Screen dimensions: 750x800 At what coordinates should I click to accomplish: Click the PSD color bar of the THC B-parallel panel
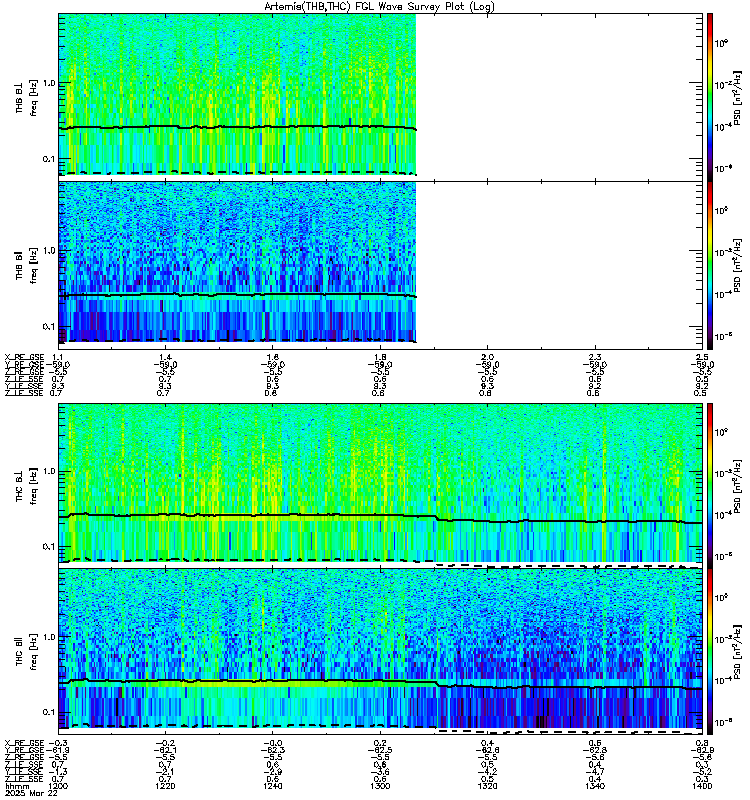710,652
